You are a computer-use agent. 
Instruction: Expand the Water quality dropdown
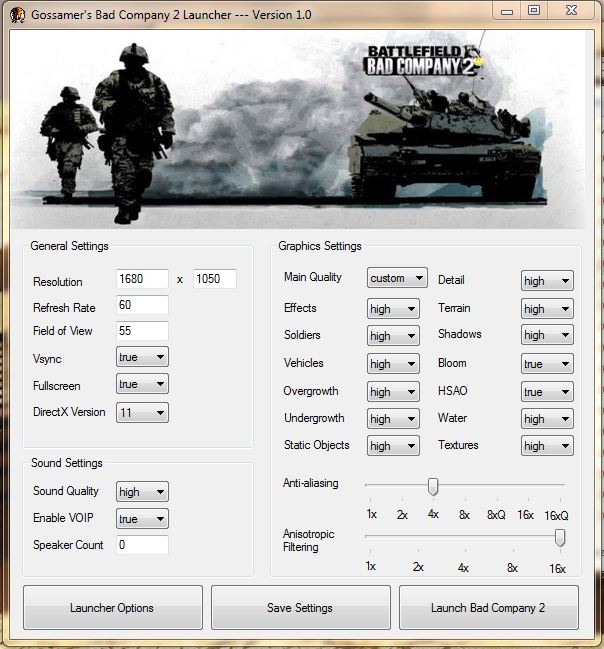547,419
